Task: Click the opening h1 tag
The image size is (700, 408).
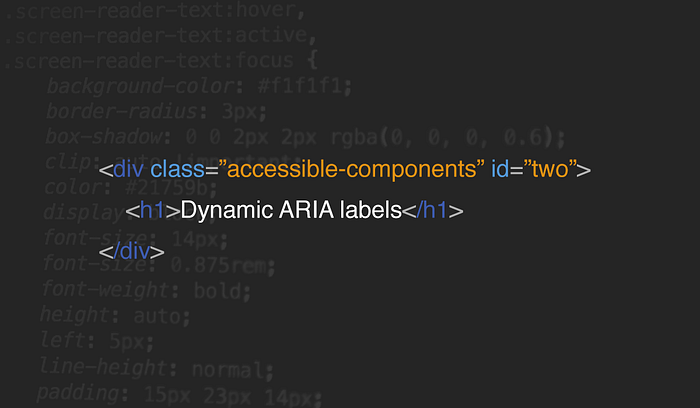Action: (153, 210)
